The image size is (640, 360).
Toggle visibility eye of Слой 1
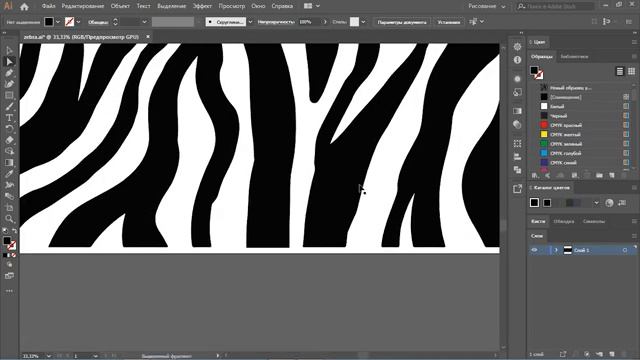pyautogui.click(x=534, y=250)
